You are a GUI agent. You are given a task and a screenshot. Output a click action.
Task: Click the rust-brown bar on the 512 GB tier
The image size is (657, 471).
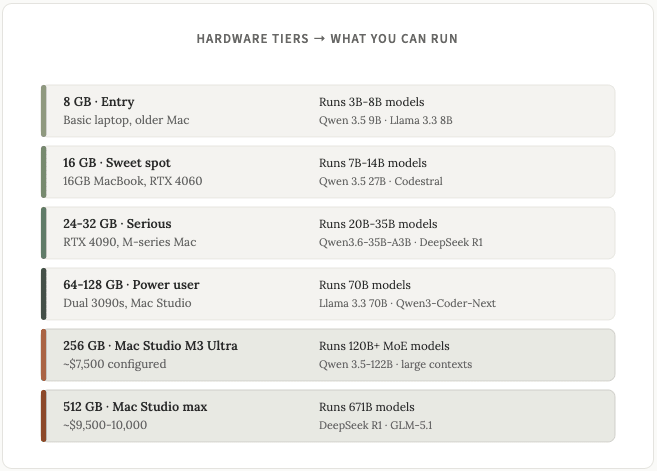pyautogui.click(x=44, y=416)
